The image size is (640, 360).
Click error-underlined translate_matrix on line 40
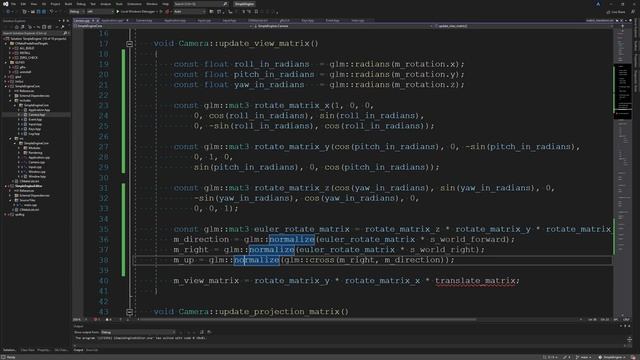pos(475,281)
